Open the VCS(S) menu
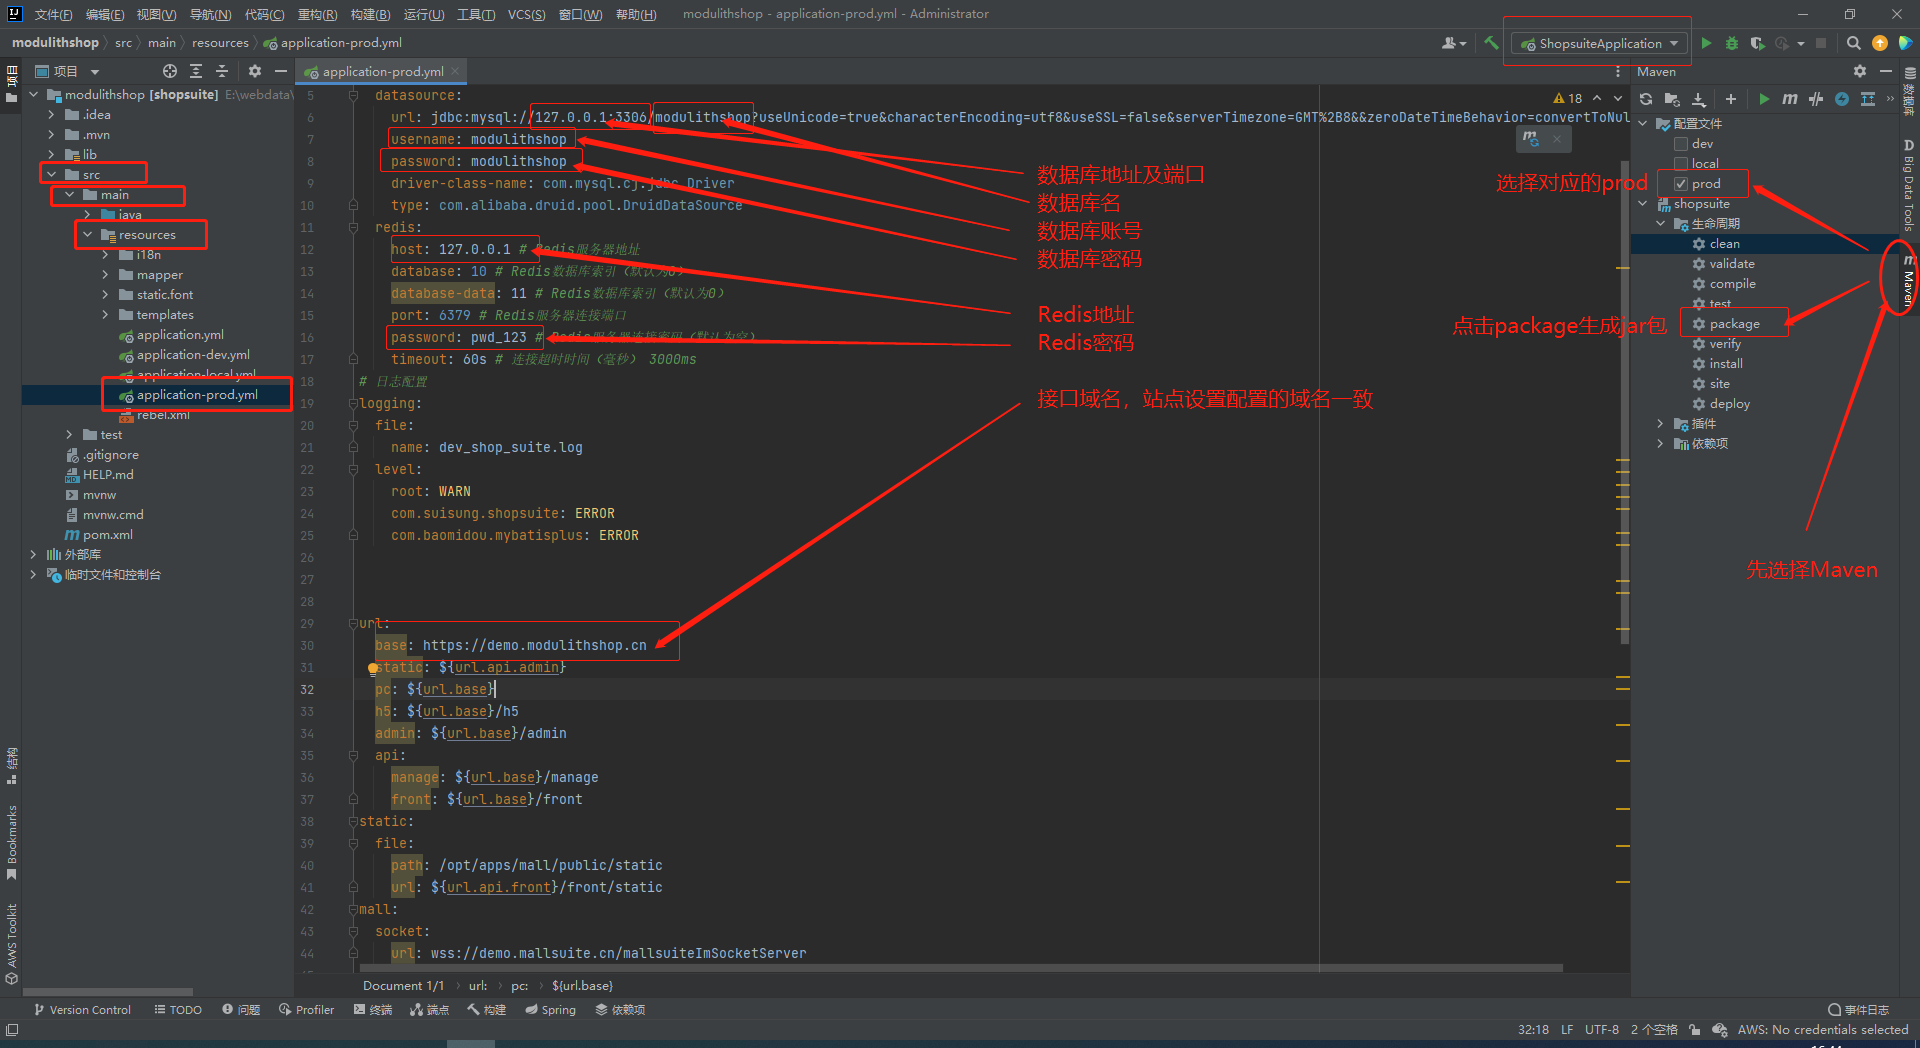 [526, 14]
